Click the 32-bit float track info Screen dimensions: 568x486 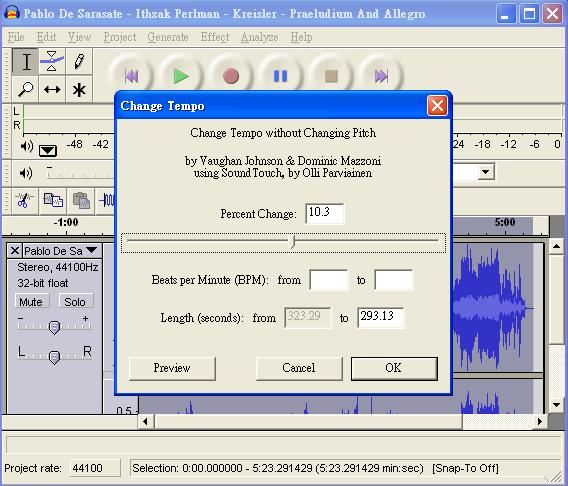(x=43, y=283)
